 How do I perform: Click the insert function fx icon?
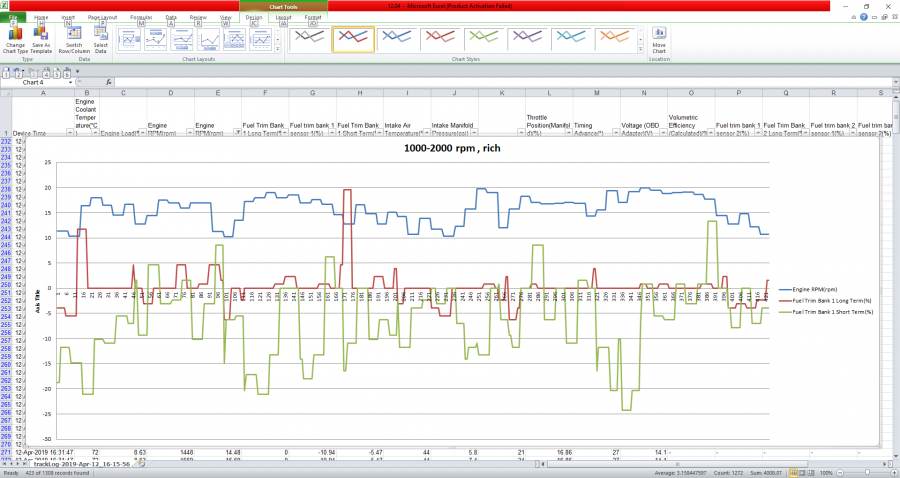pos(108,82)
